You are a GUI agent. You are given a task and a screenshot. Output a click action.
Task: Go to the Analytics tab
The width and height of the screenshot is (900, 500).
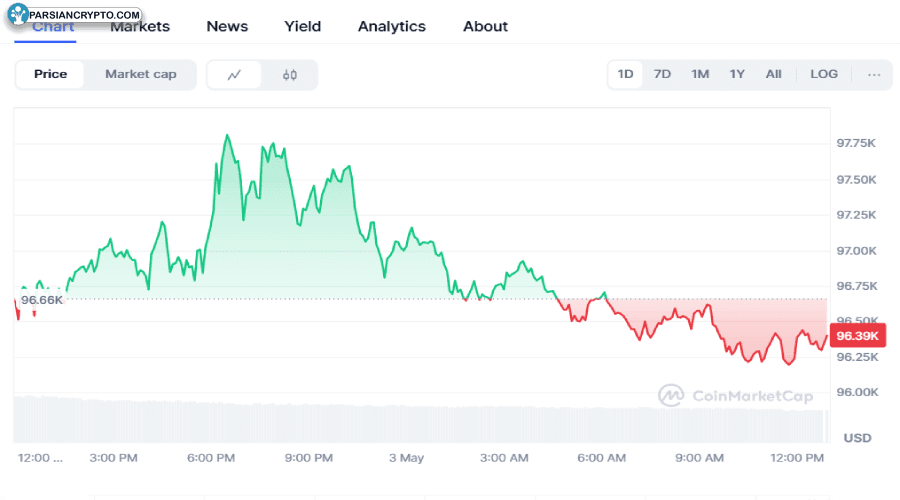(392, 26)
